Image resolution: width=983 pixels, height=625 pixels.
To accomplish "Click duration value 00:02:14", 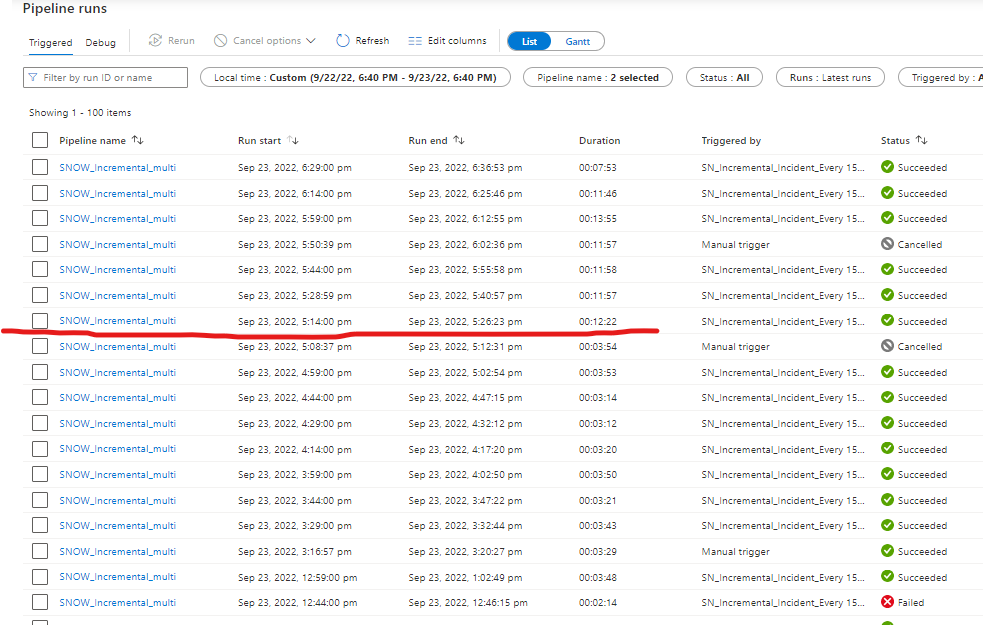I will click(x=597, y=602).
